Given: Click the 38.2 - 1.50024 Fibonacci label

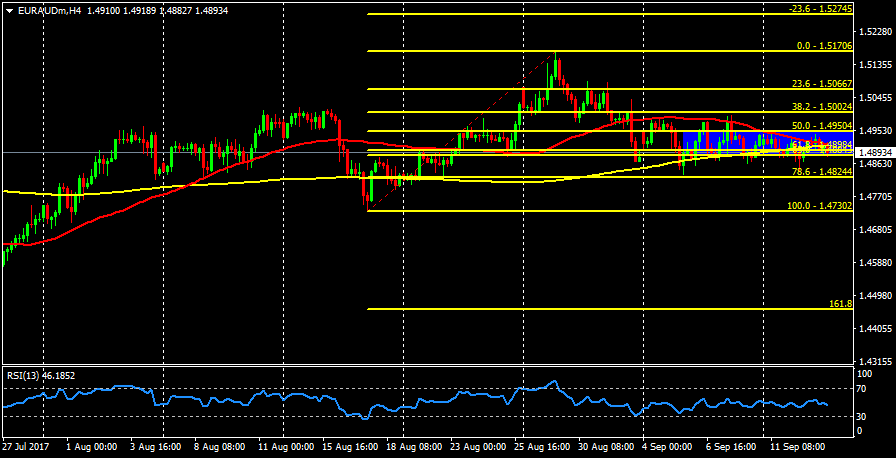Looking at the screenshot, I should coord(820,106).
